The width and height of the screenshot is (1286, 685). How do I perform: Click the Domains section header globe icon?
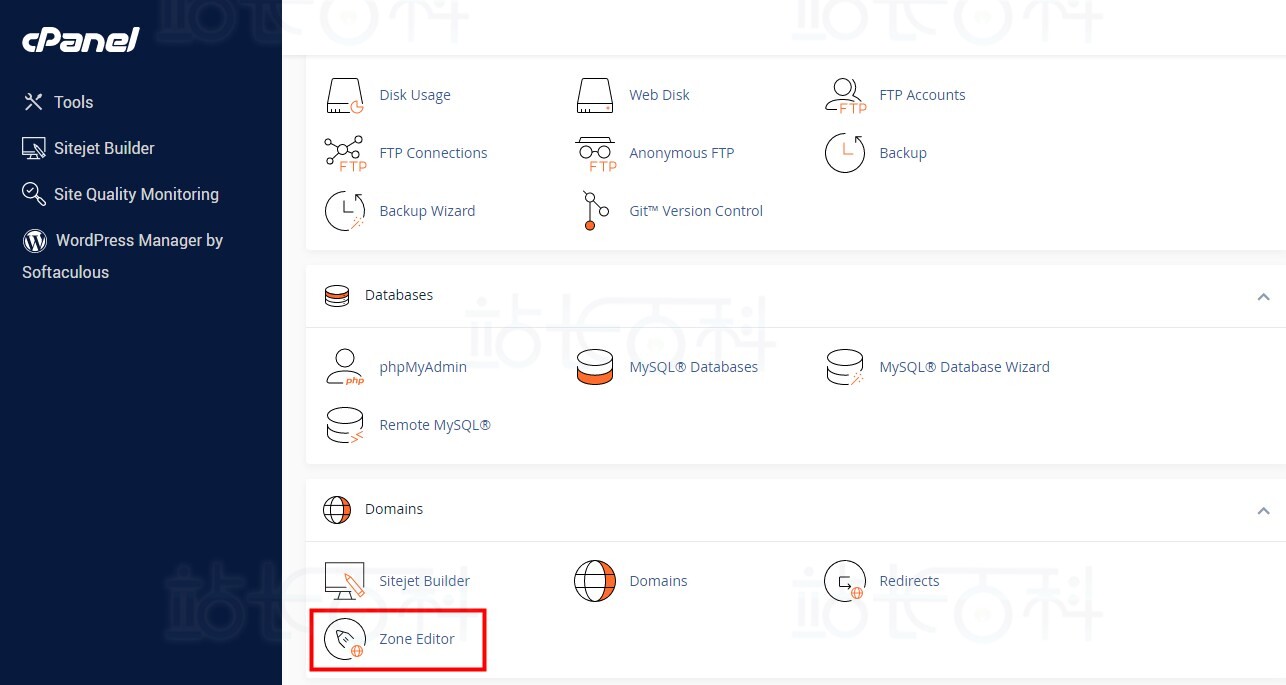point(337,510)
